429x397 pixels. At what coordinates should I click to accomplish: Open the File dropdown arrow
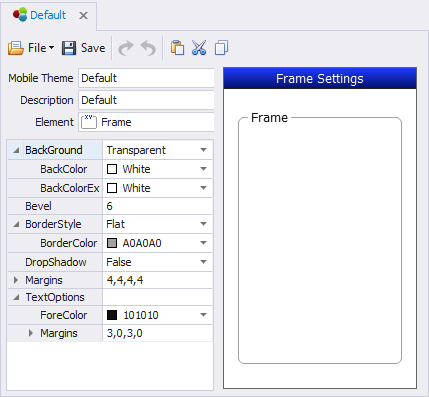click(51, 48)
